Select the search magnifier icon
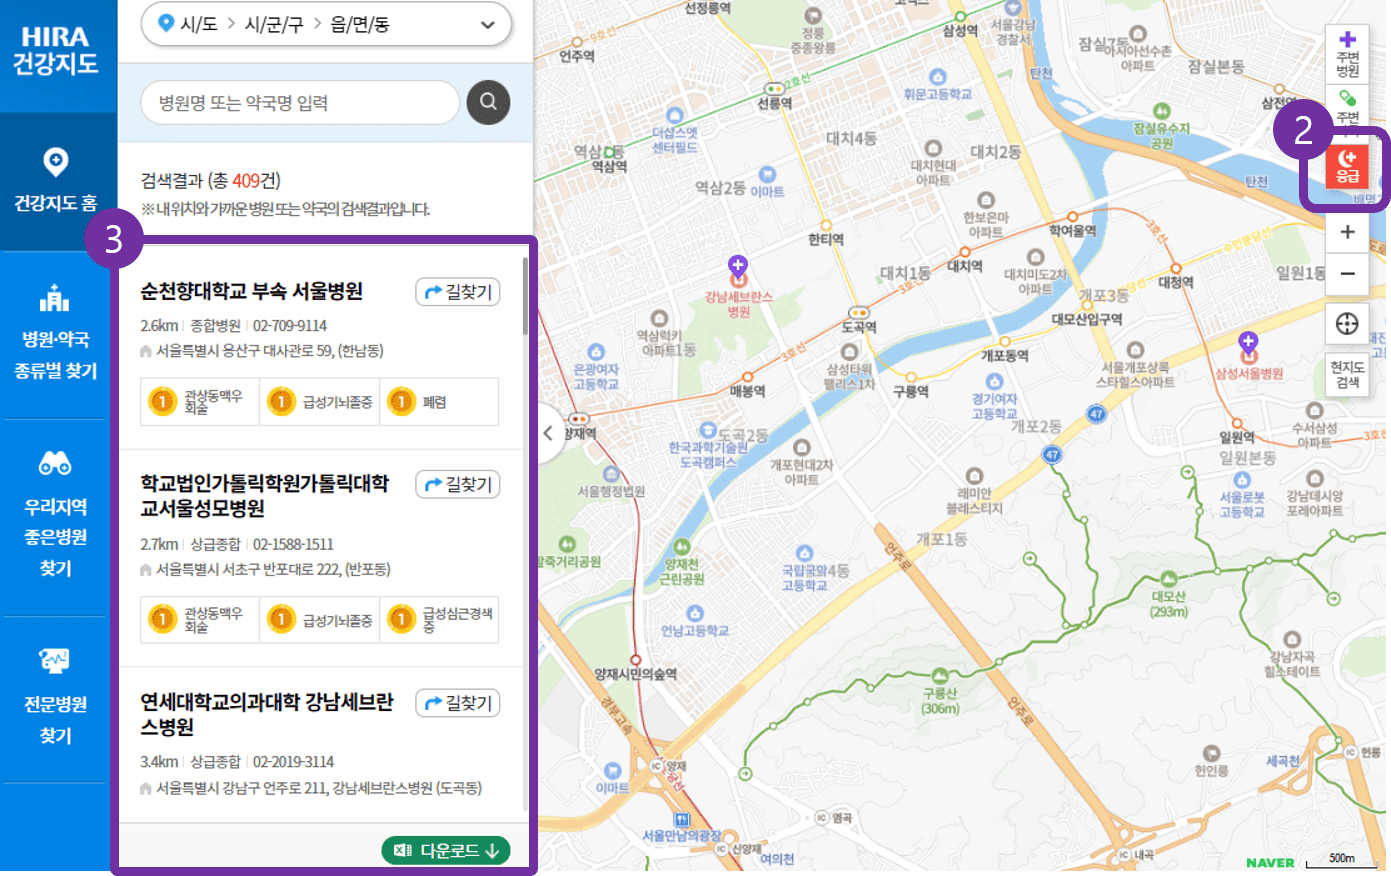 point(488,101)
